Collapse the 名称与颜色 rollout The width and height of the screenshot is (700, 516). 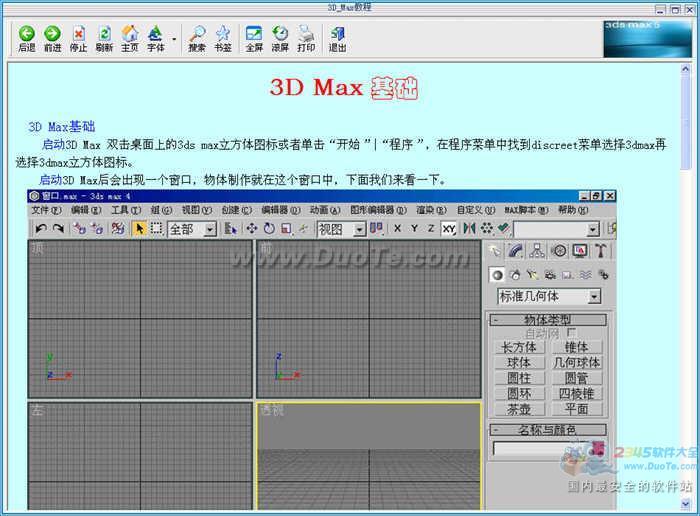tap(548, 430)
